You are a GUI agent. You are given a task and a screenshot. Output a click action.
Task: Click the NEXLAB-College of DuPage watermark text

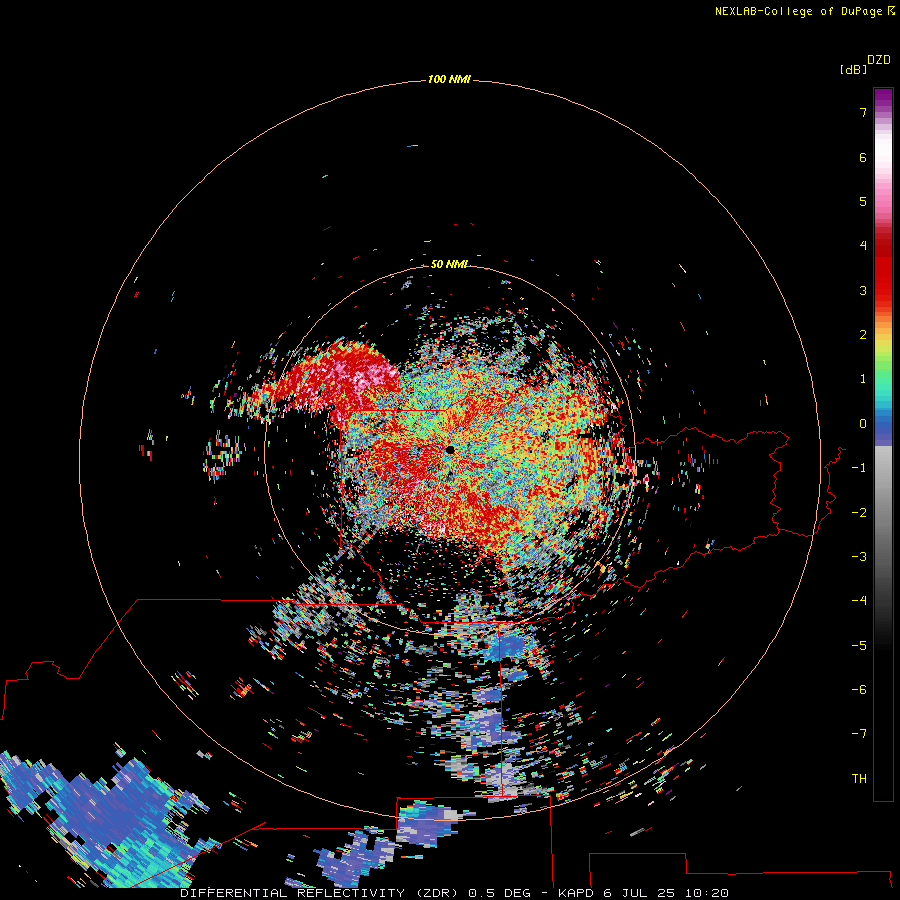click(x=799, y=11)
